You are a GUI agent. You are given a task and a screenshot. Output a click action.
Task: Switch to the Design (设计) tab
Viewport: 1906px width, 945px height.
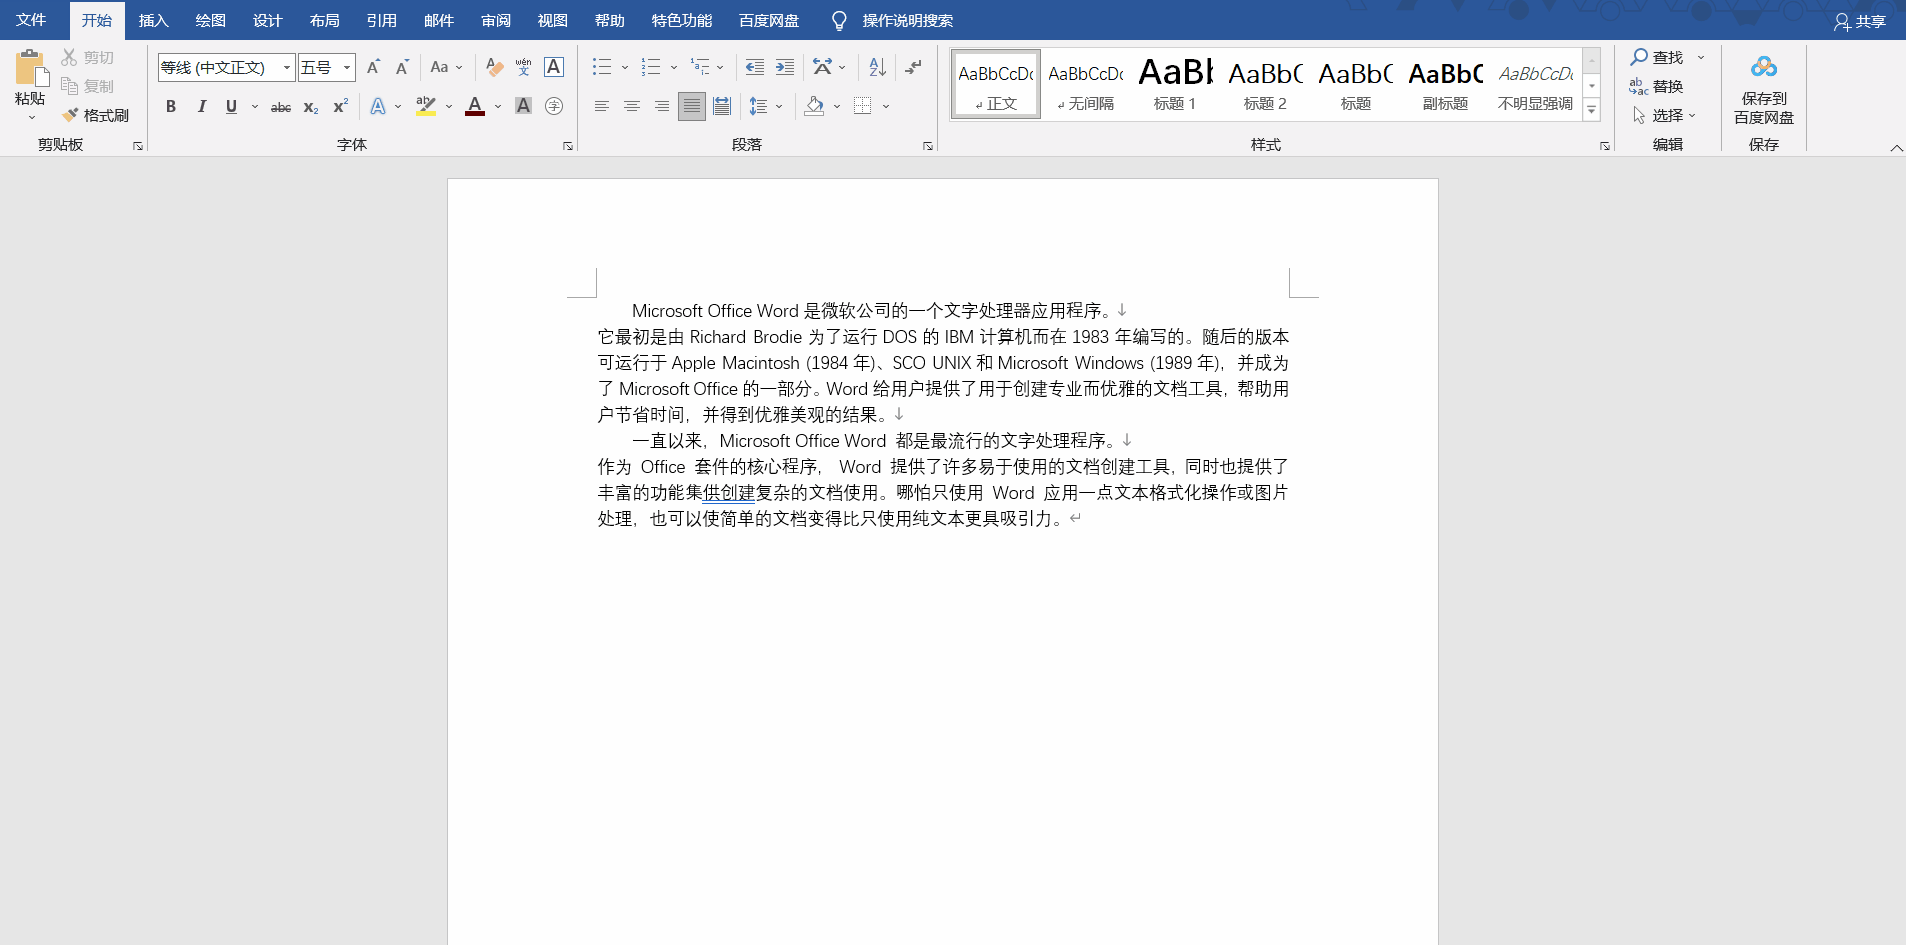267,20
